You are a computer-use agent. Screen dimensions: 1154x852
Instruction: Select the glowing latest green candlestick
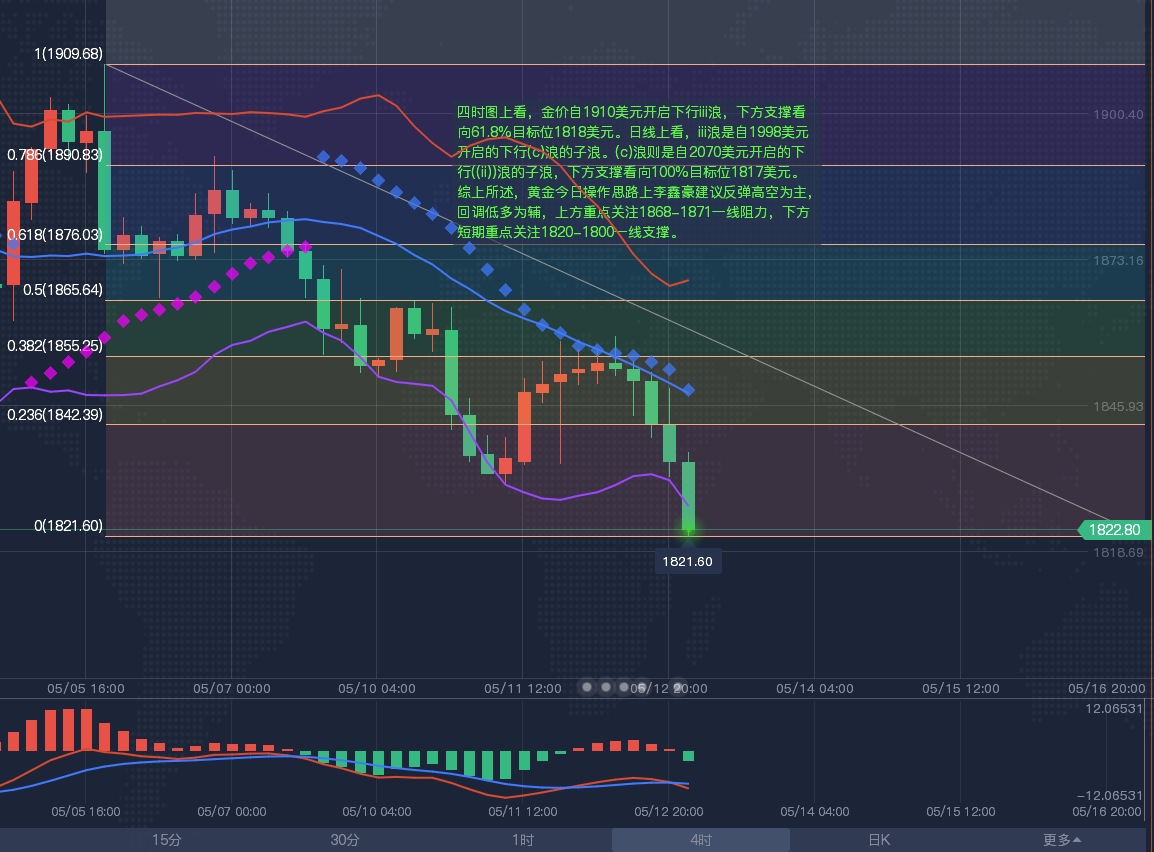[688, 495]
